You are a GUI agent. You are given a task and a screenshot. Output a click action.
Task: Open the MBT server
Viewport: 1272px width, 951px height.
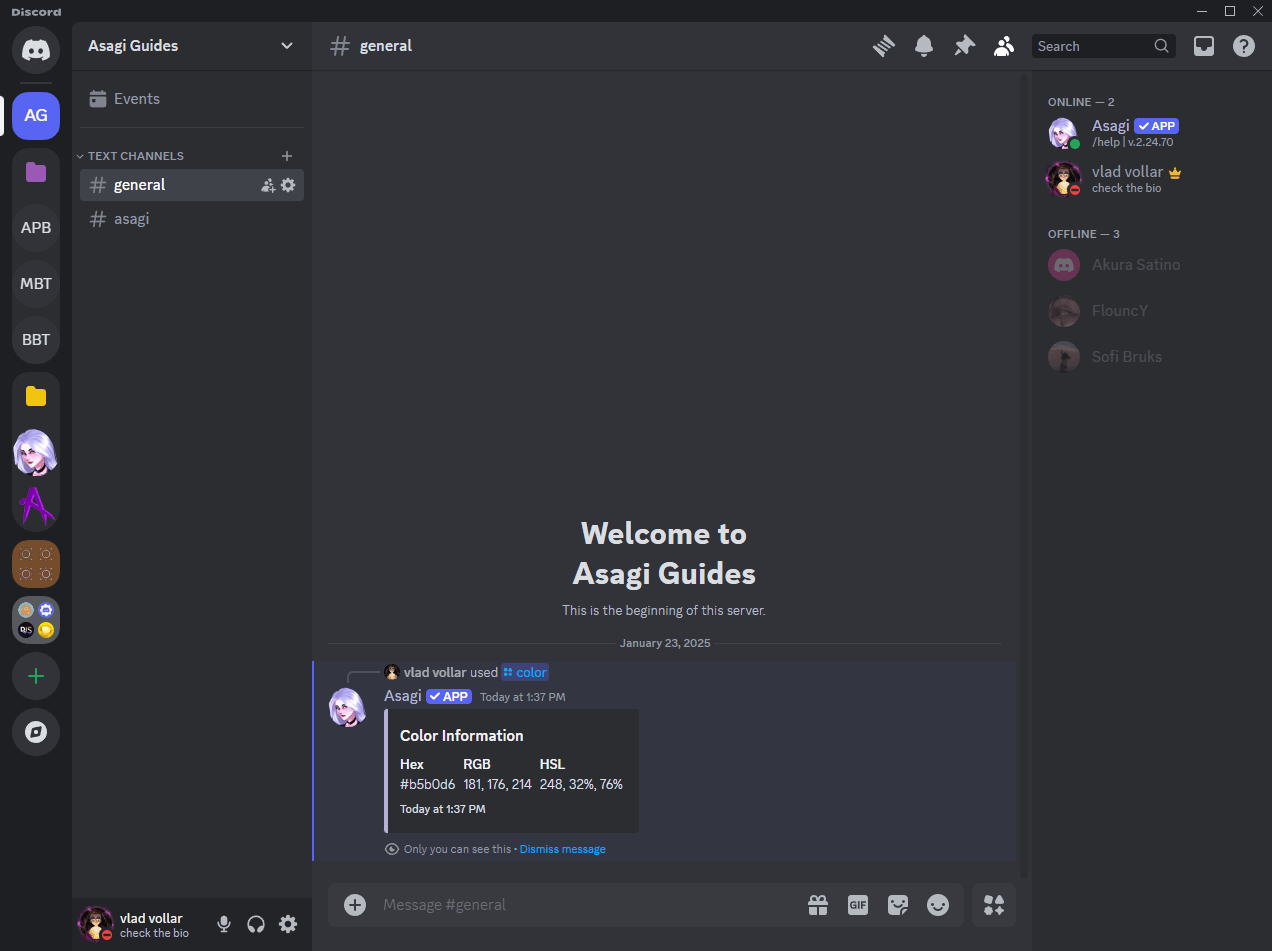[x=36, y=283]
